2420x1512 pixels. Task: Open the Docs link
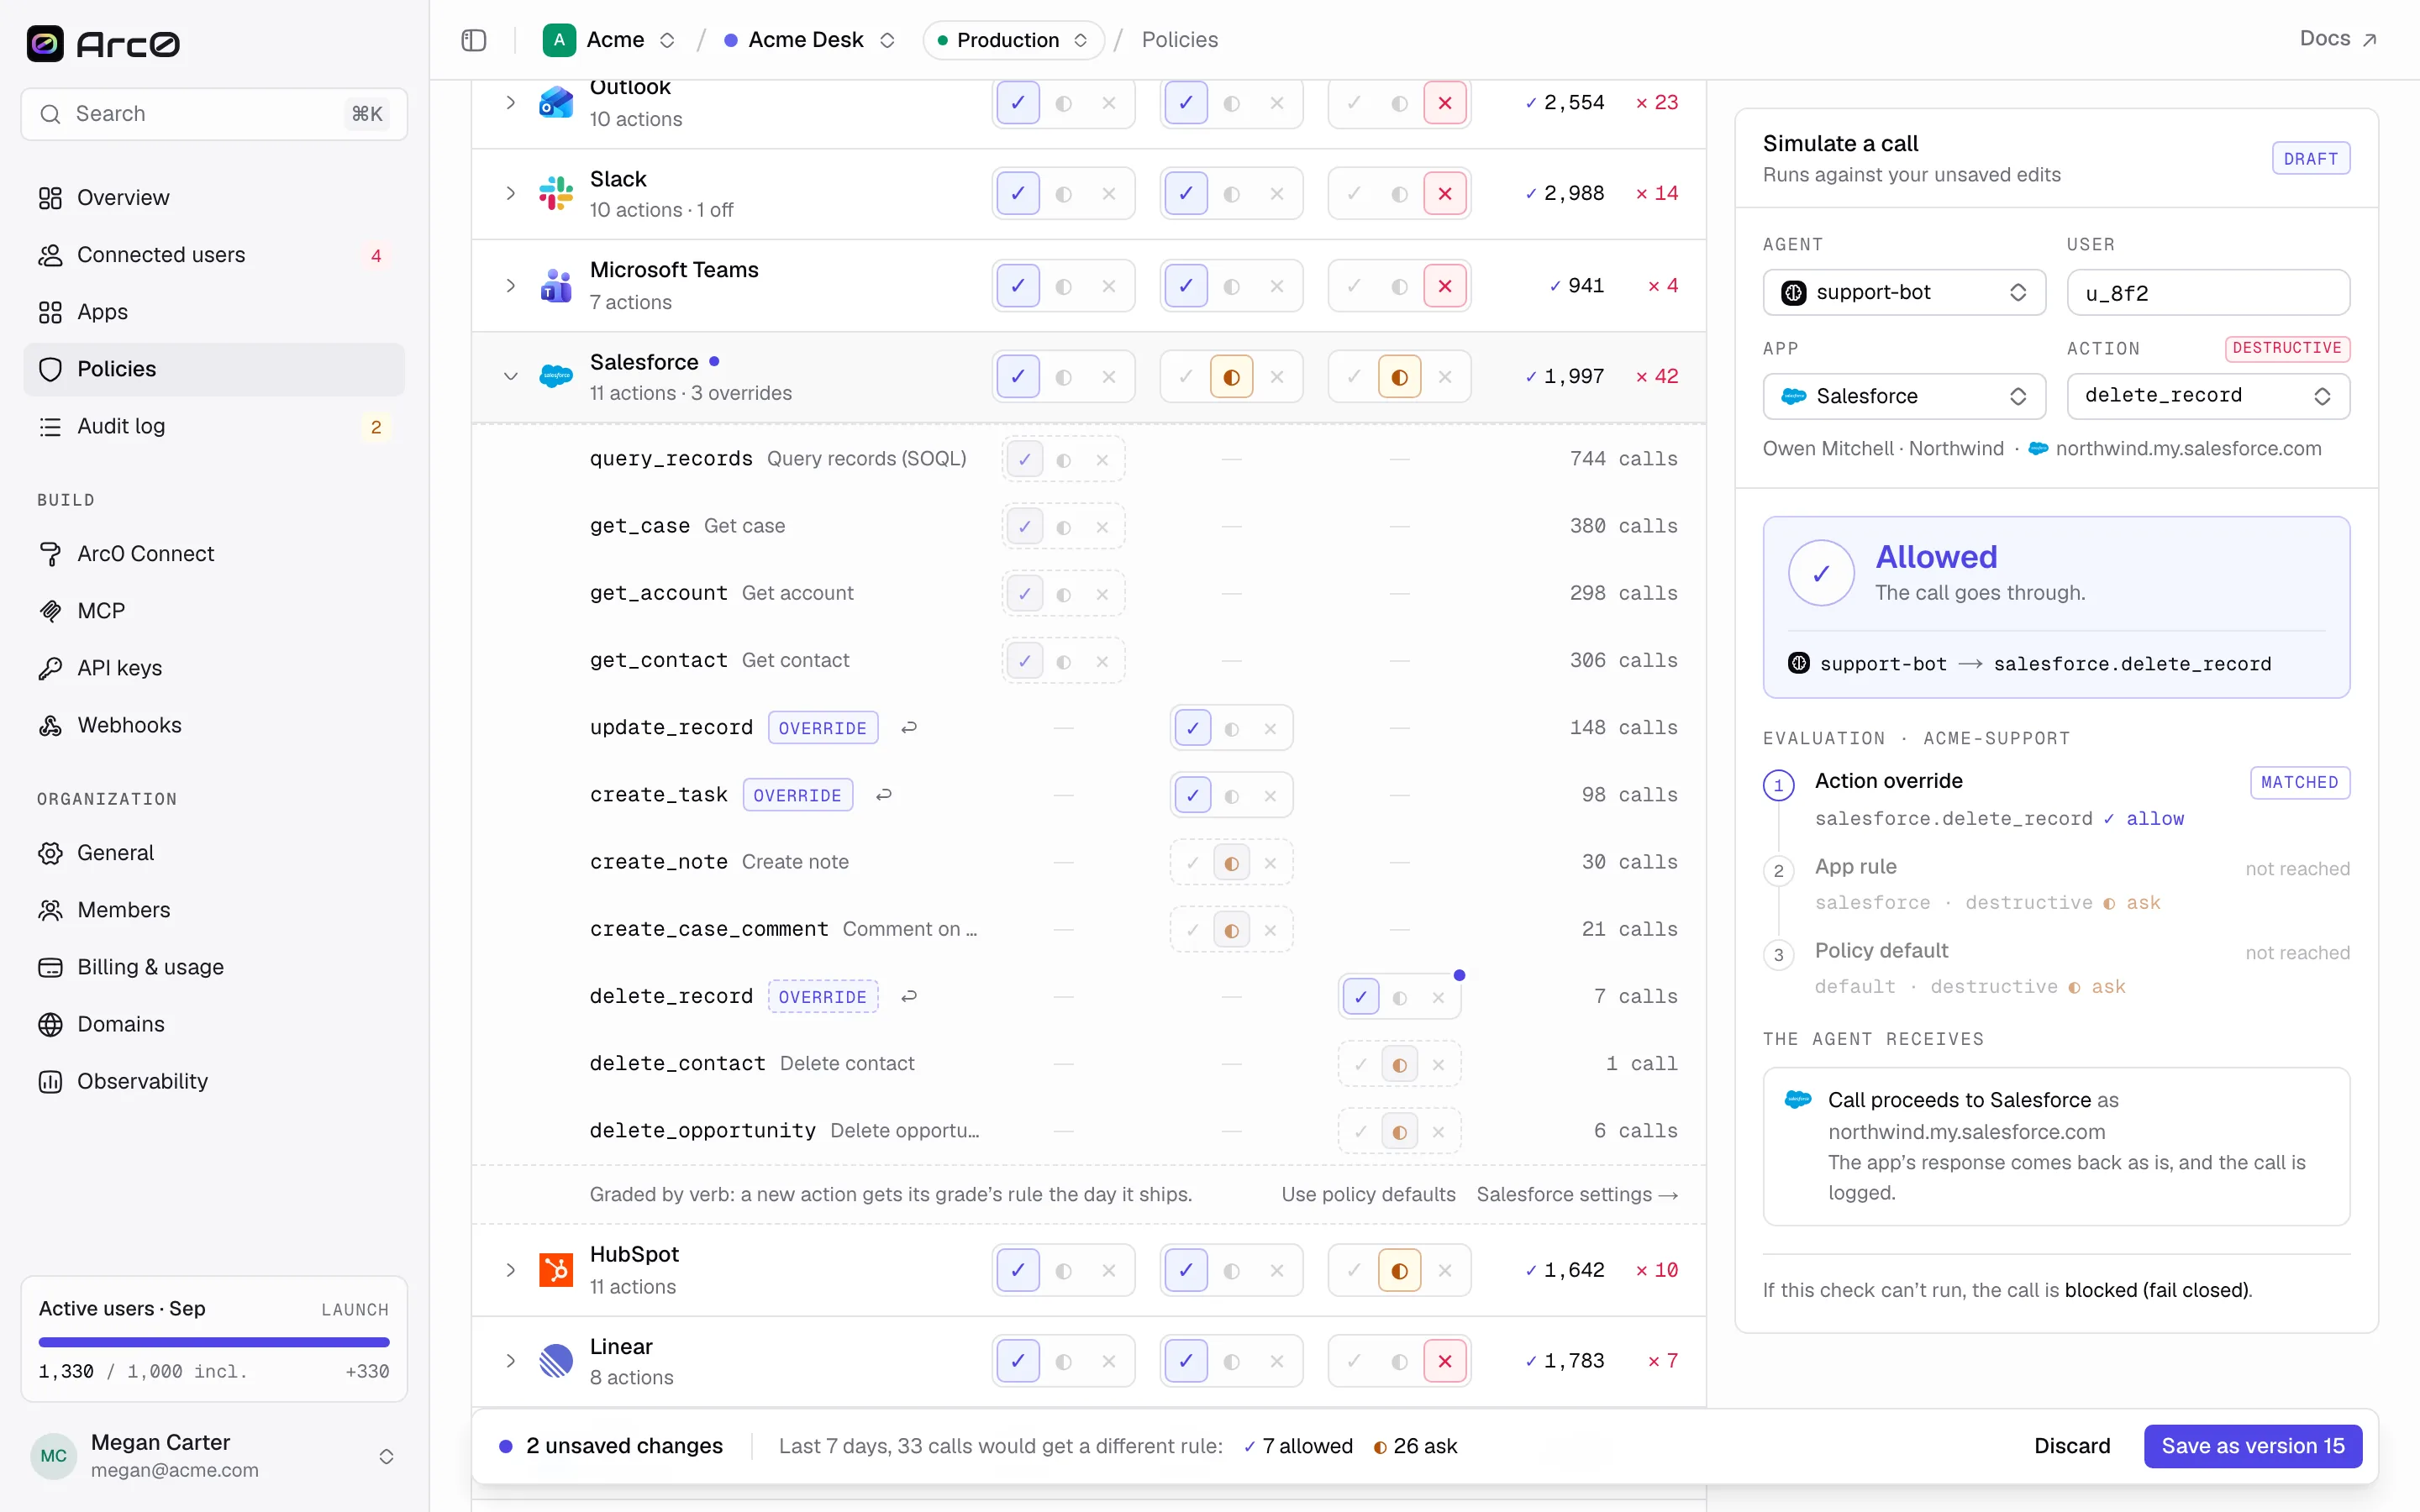(2338, 39)
